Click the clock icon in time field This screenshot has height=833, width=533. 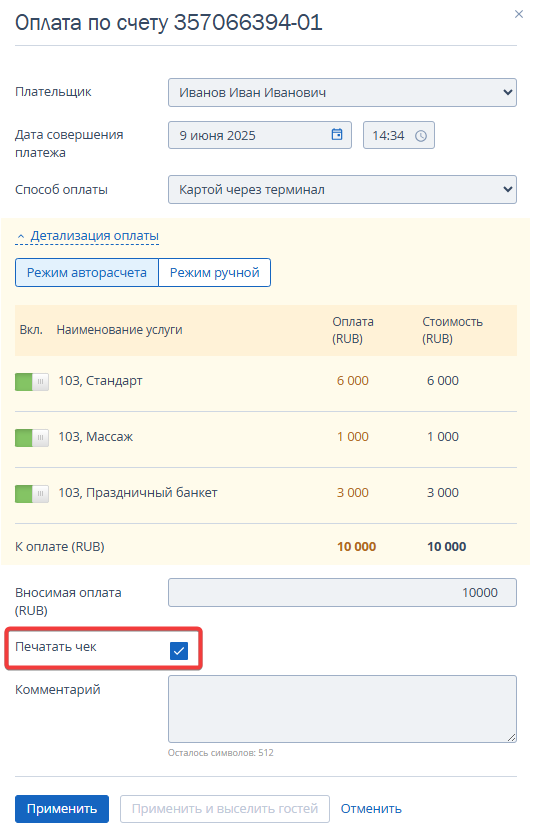(x=421, y=136)
